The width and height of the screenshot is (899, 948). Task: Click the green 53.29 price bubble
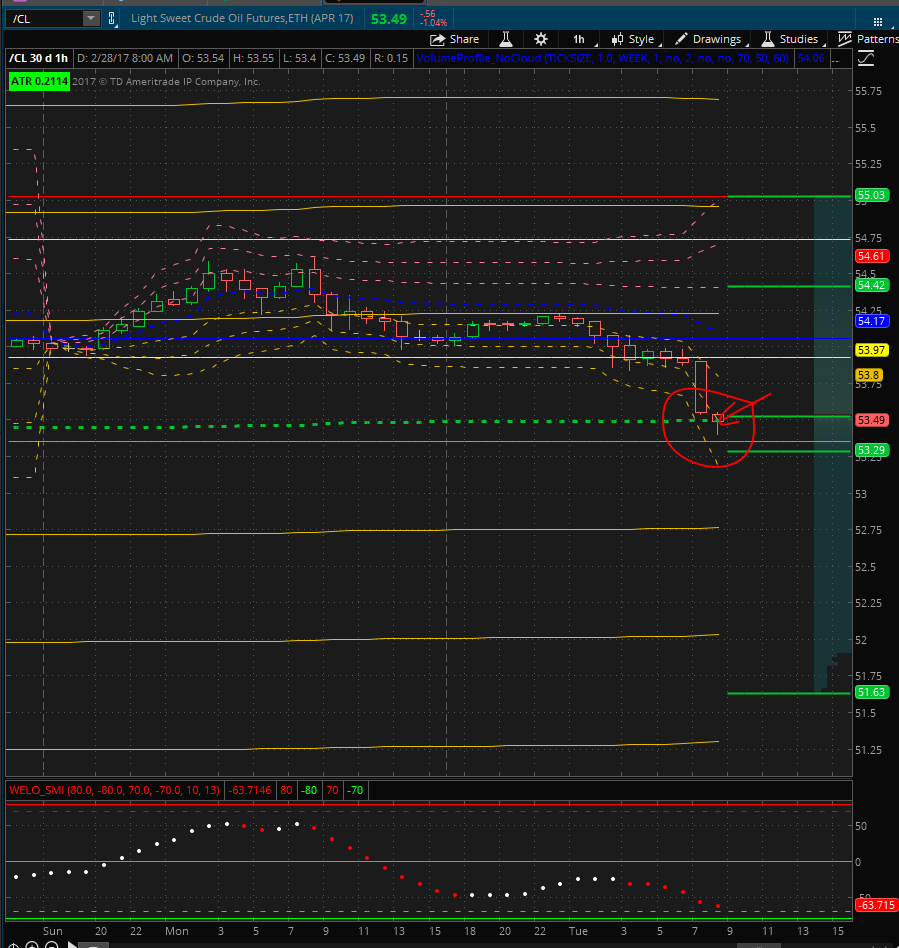tap(871, 450)
